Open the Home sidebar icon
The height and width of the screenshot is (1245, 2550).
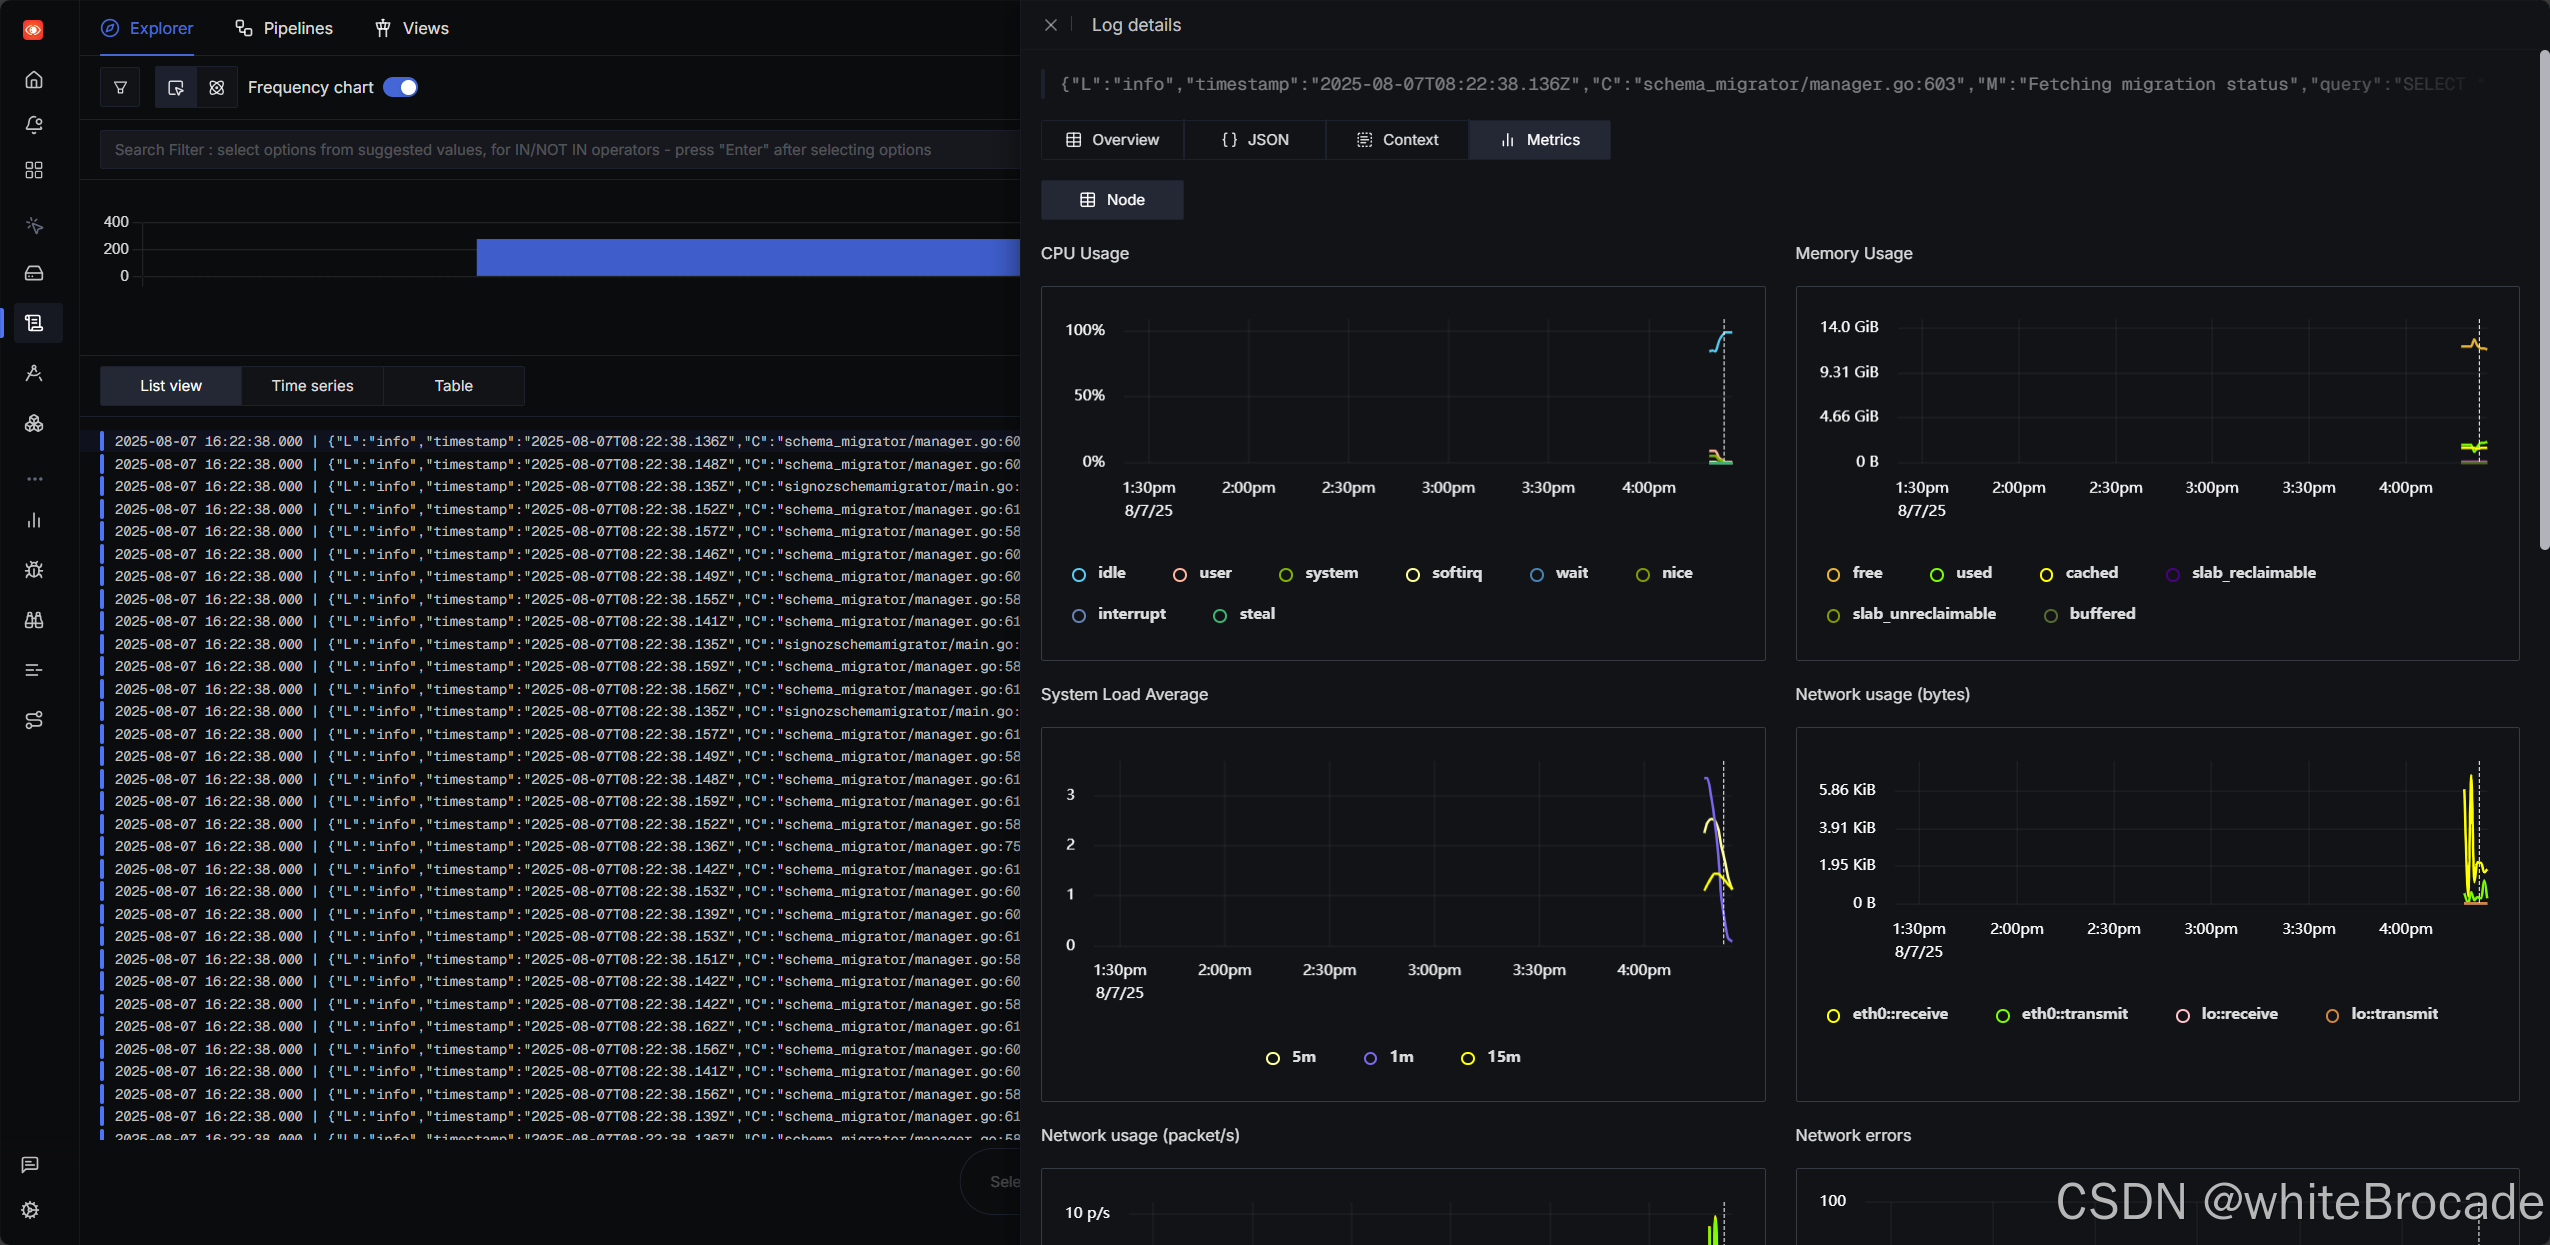pyautogui.click(x=34, y=79)
